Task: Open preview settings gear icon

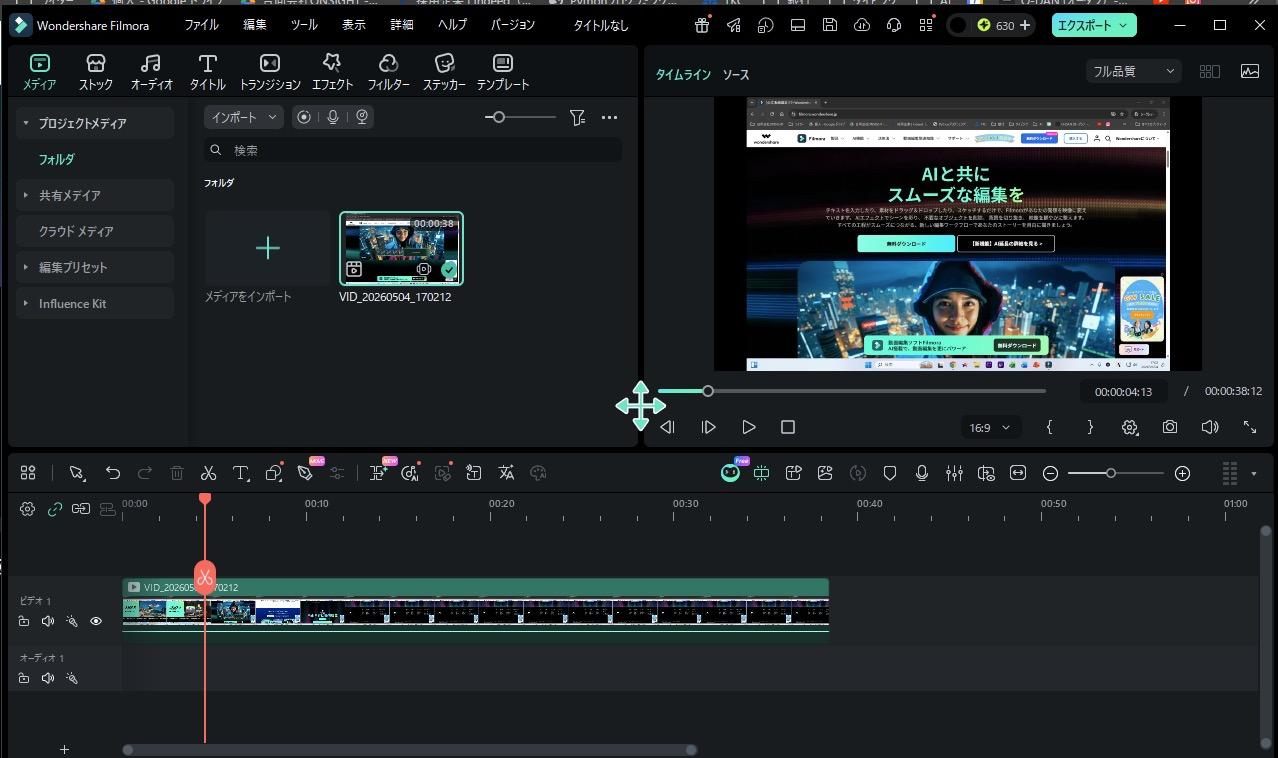Action: (x=1130, y=427)
